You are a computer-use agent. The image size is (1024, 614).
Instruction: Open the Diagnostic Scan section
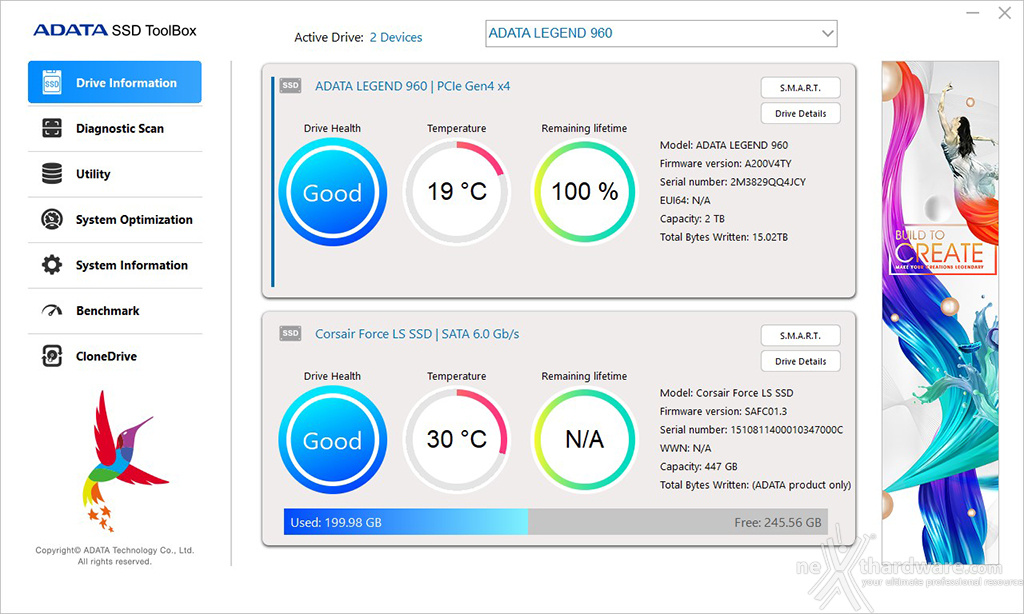(x=115, y=129)
